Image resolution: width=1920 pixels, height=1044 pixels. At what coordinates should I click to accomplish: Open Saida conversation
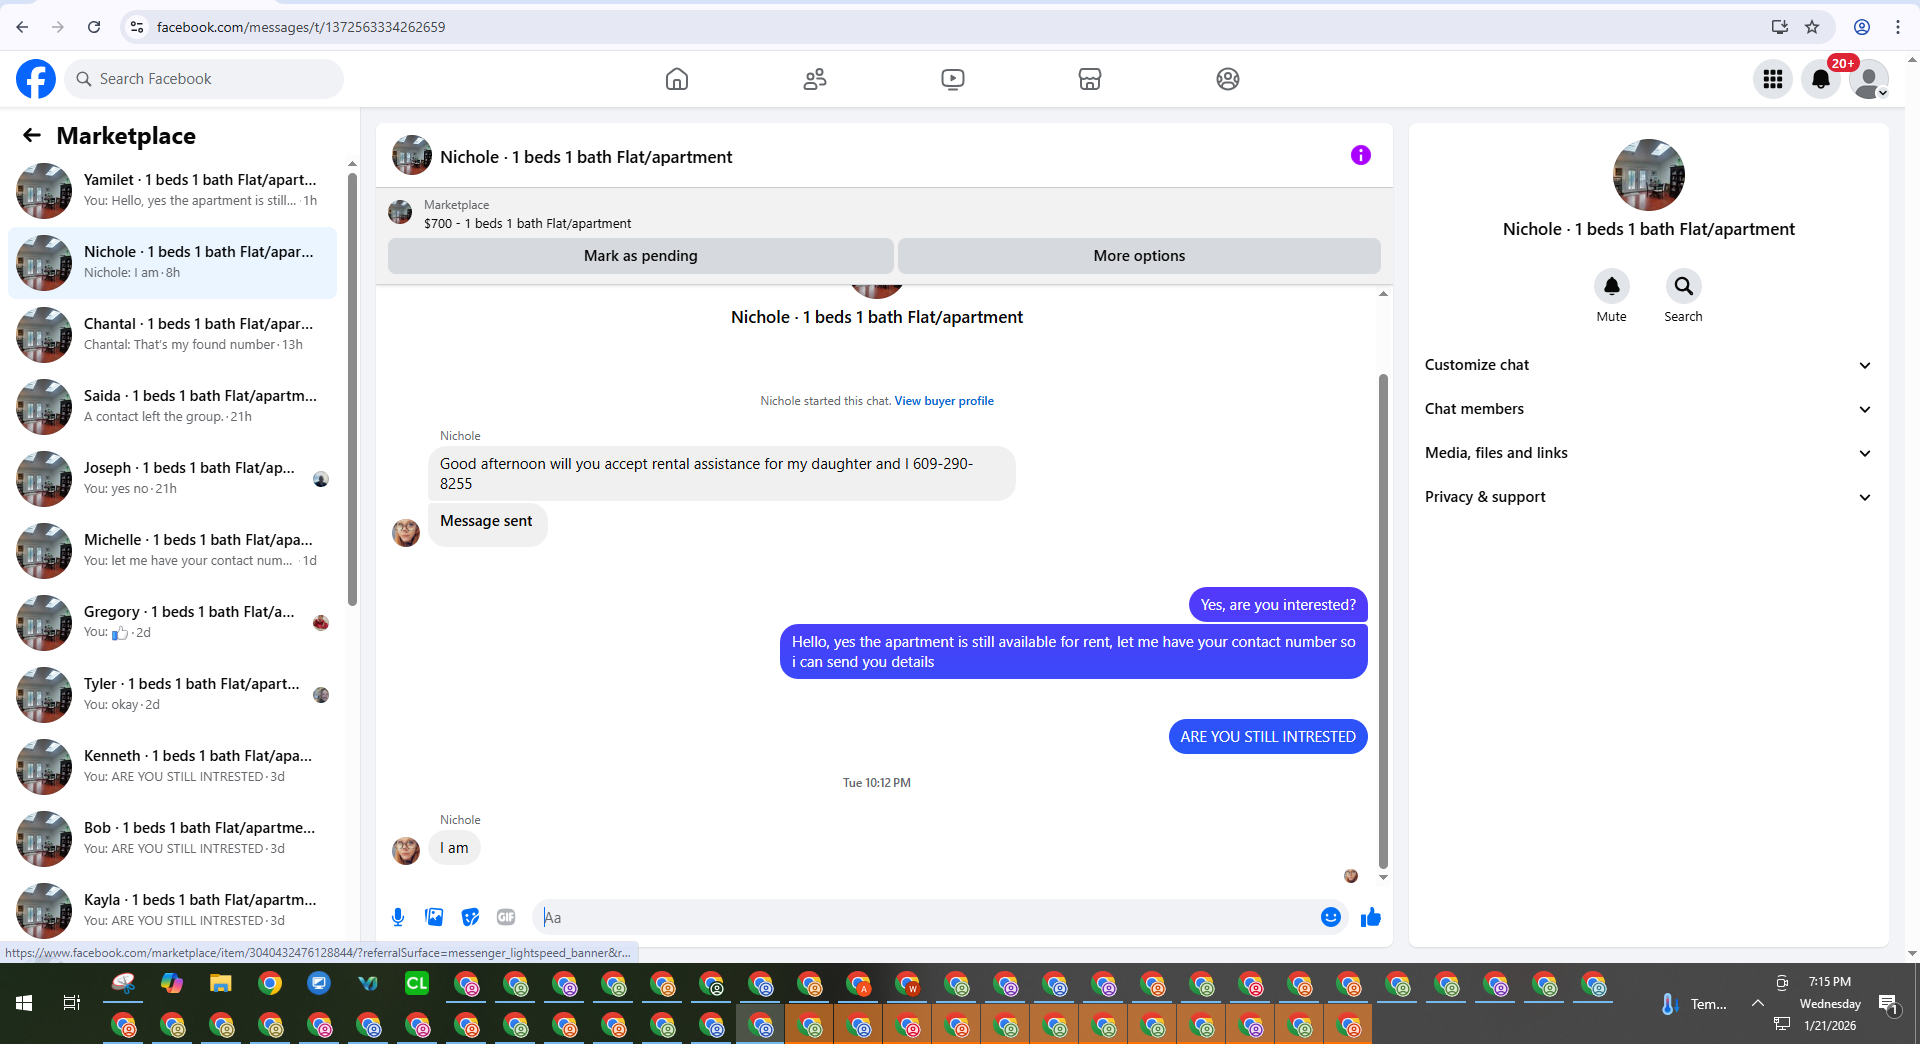coord(172,407)
